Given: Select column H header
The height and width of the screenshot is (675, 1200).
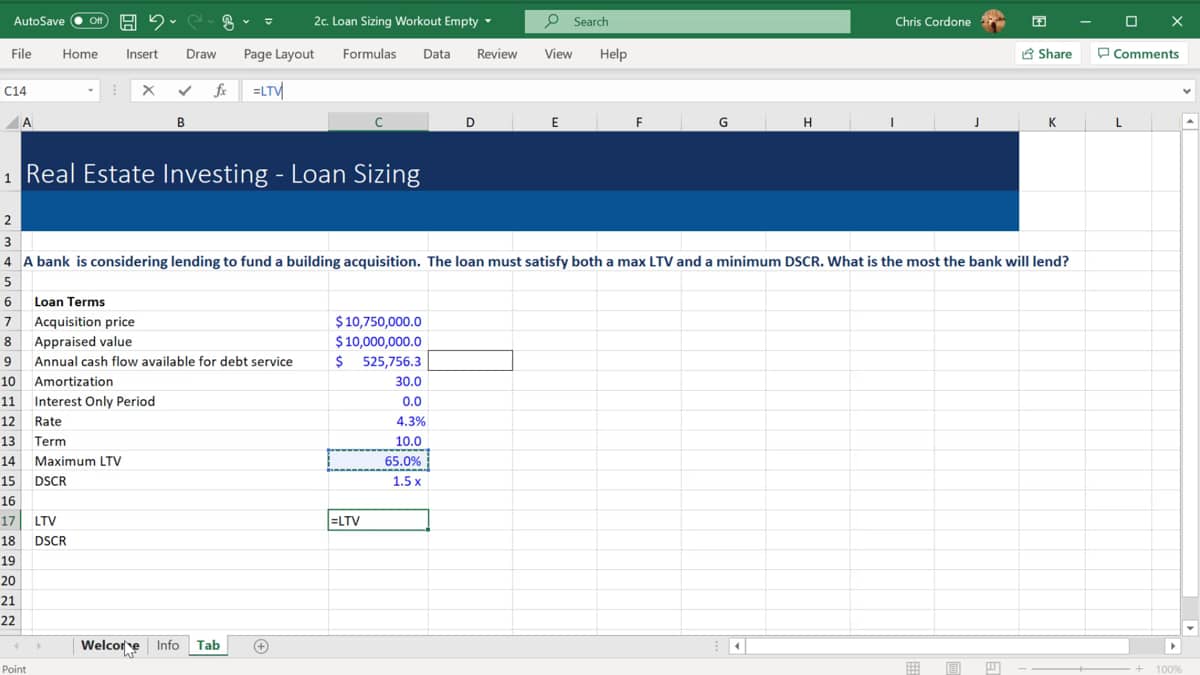Looking at the screenshot, I should pos(807,123).
